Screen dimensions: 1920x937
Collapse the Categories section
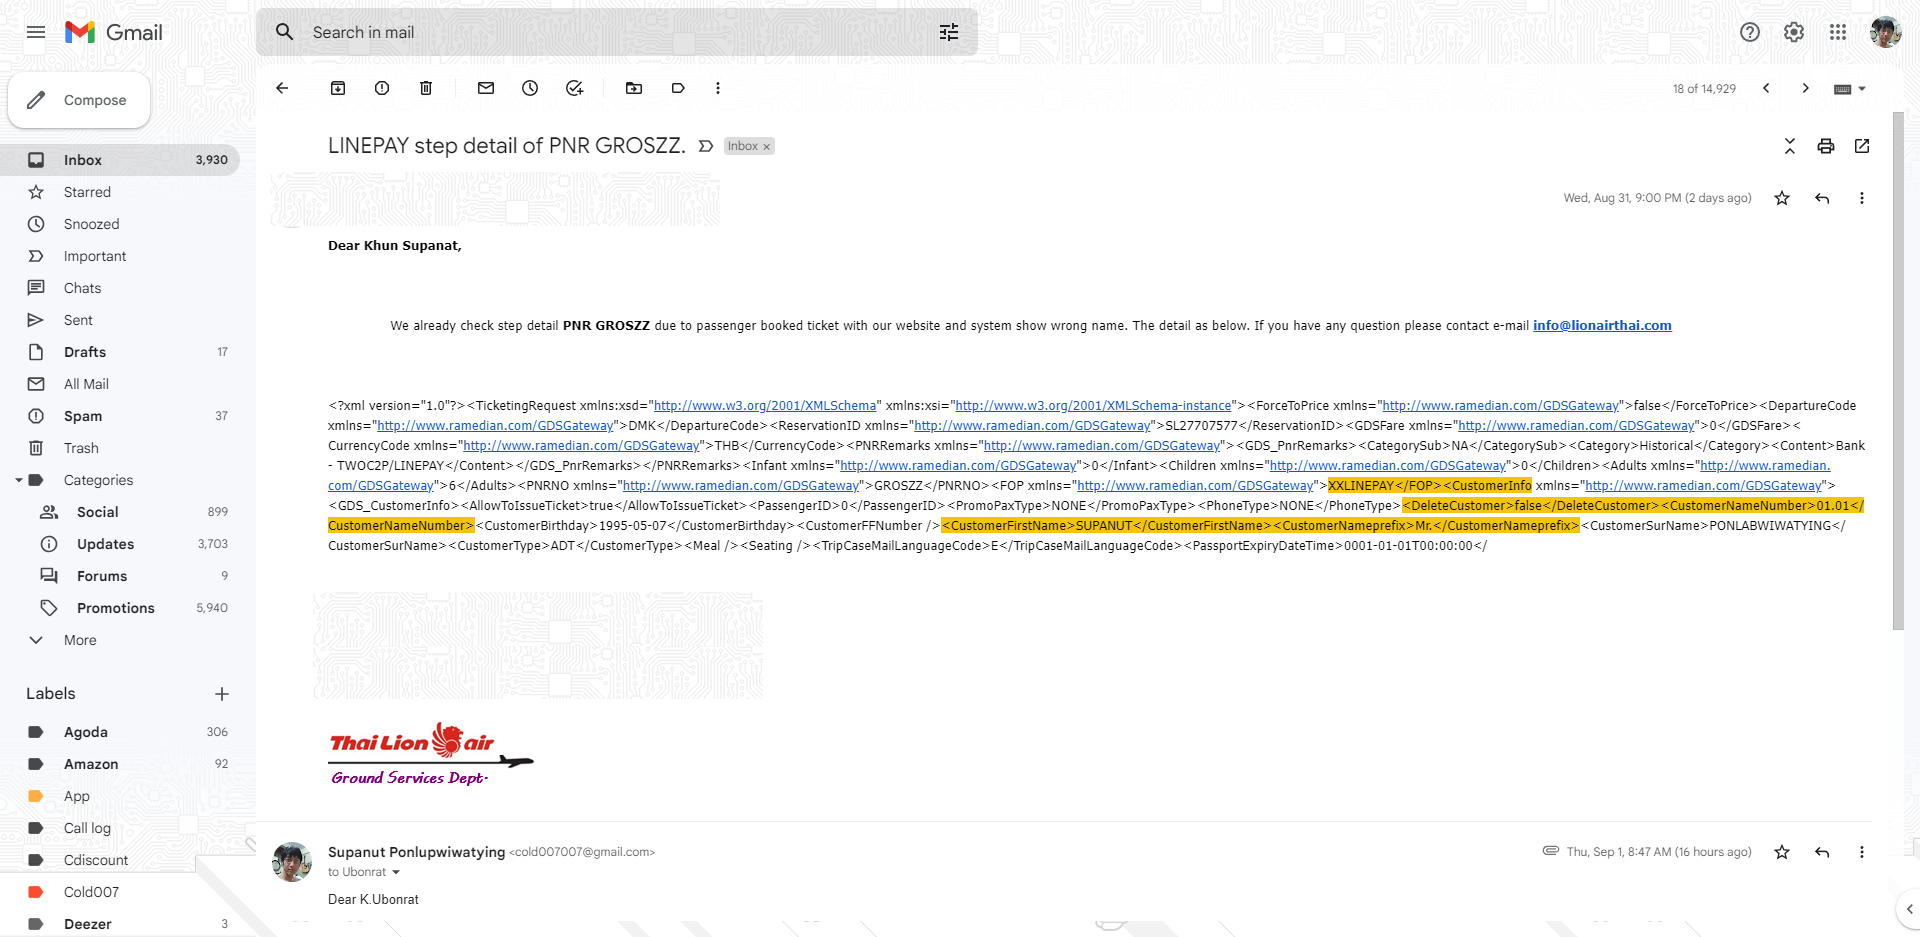[18, 480]
